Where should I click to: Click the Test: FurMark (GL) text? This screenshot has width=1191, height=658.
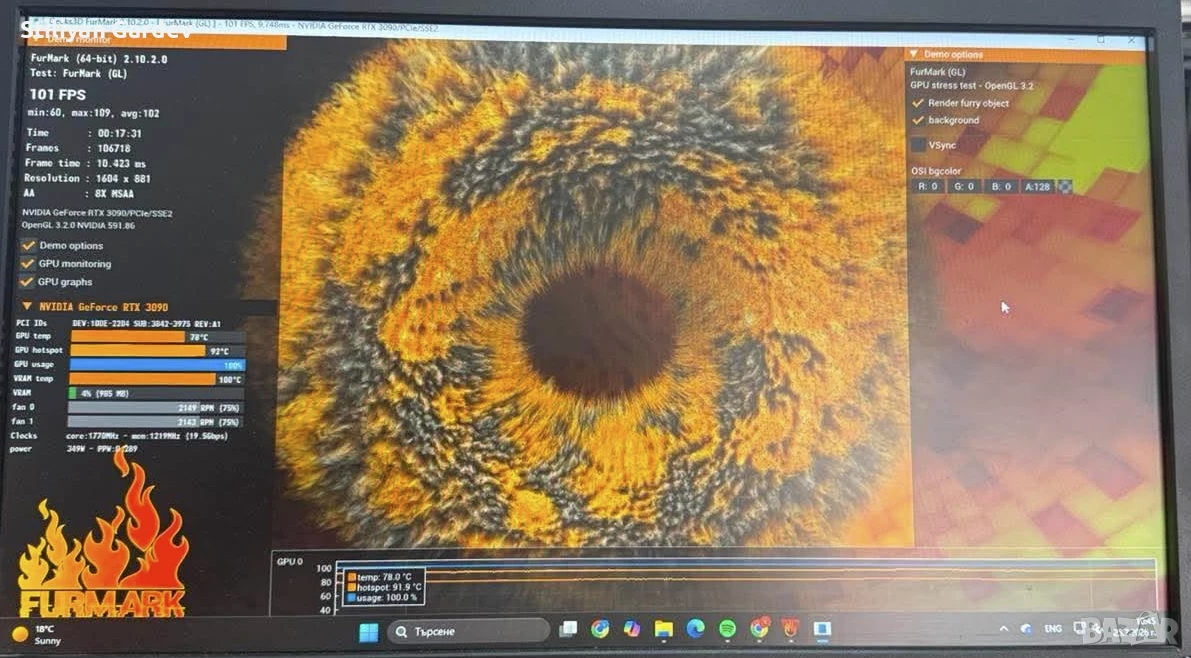point(79,74)
